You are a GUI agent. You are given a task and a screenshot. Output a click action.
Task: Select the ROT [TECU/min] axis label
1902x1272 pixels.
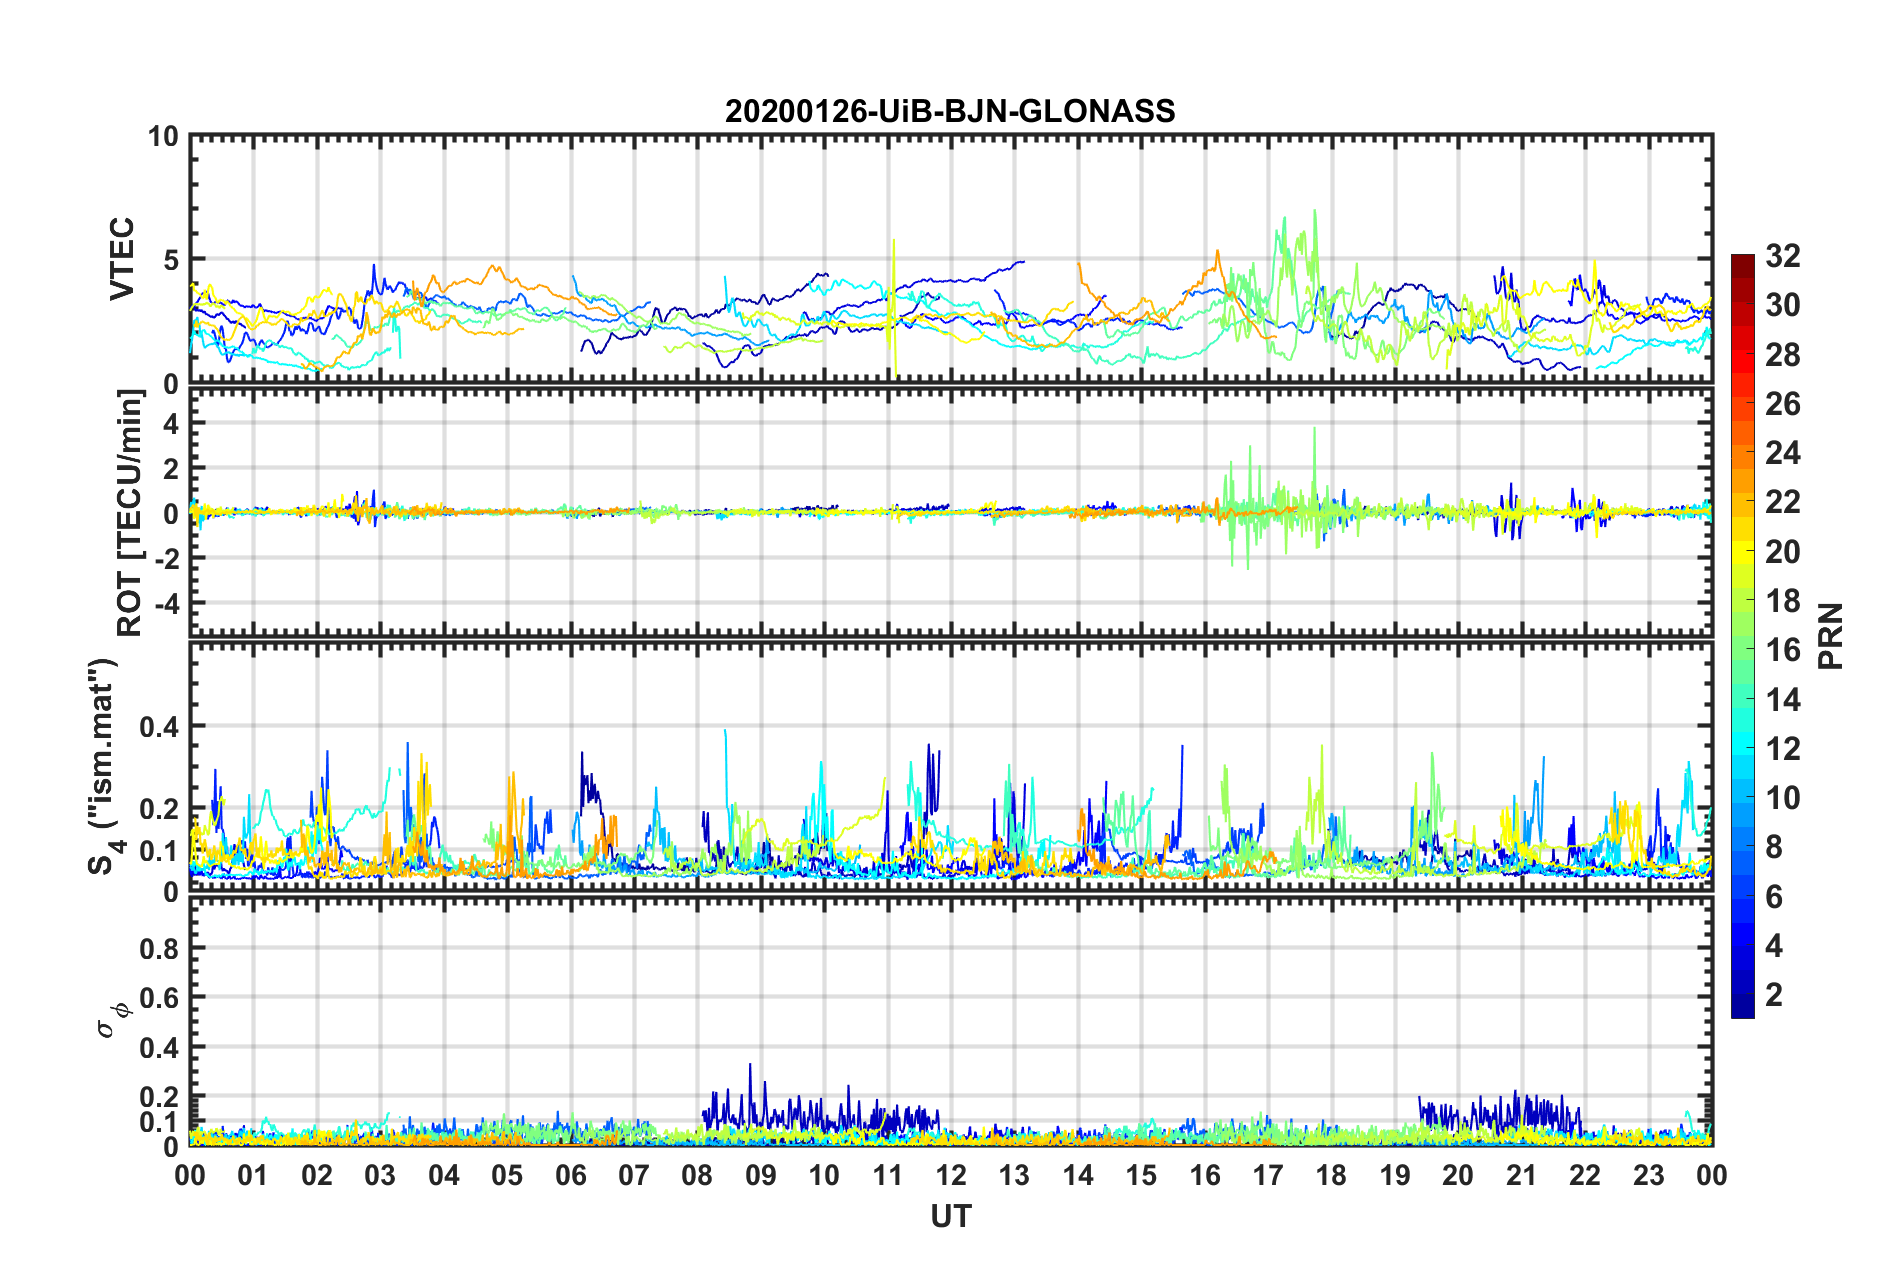pyautogui.click(x=130, y=513)
